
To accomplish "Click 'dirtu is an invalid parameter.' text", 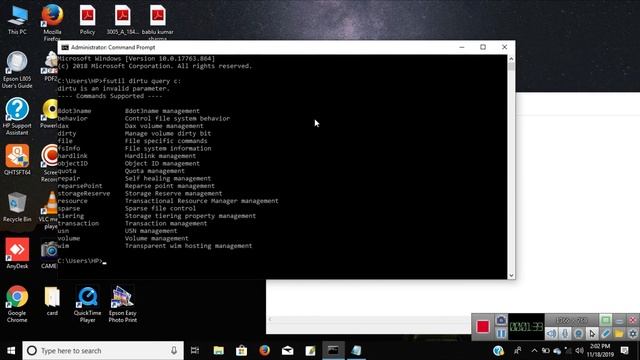I will coord(113,89).
